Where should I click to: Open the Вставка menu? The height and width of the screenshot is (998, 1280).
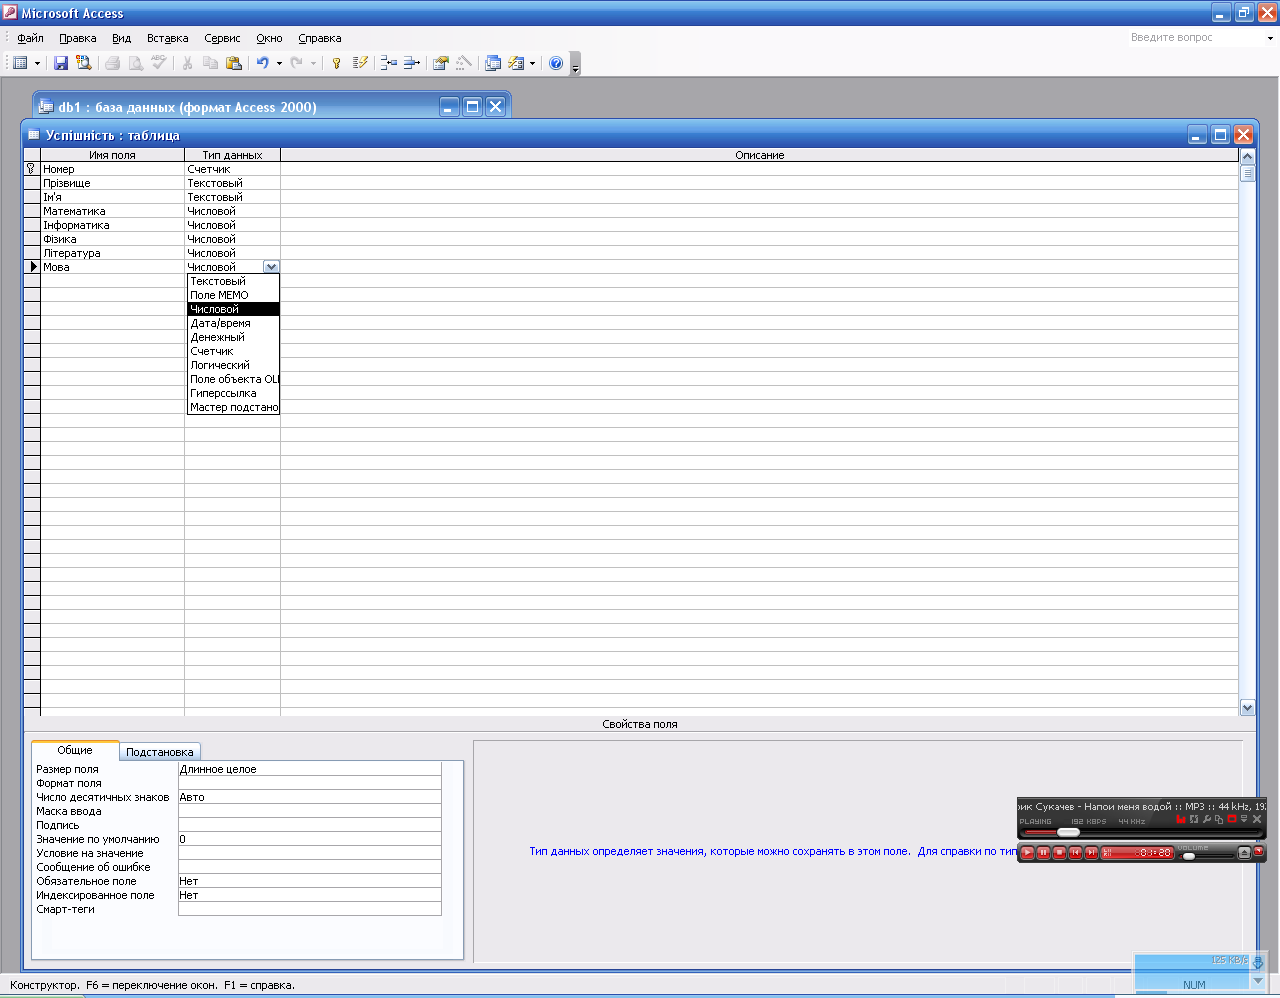point(167,38)
